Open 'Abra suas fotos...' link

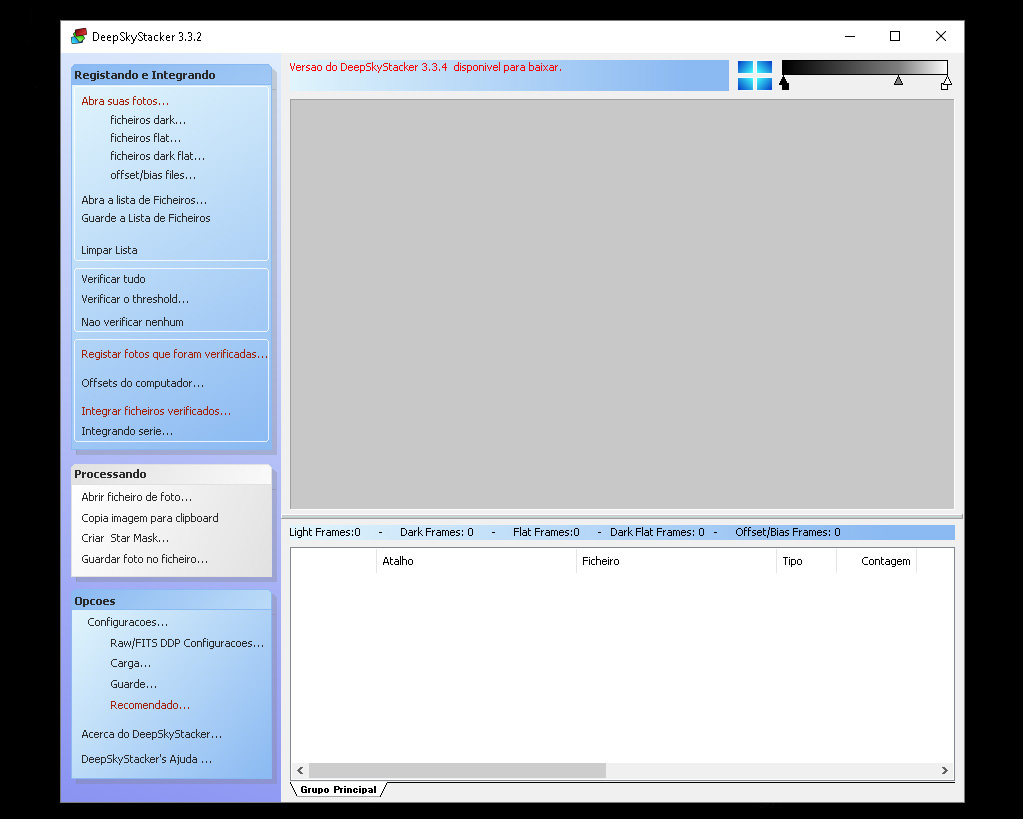pyautogui.click(x=125, y=101)
